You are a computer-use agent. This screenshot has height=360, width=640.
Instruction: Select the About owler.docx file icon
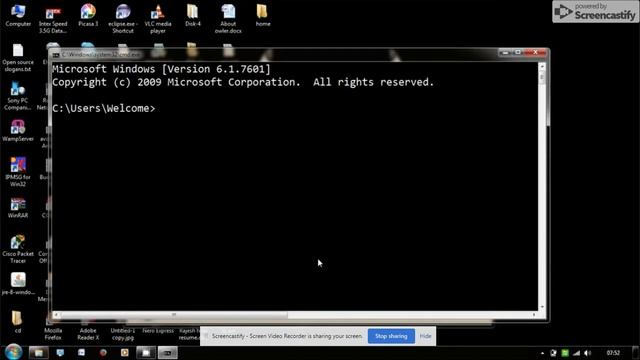228,19
